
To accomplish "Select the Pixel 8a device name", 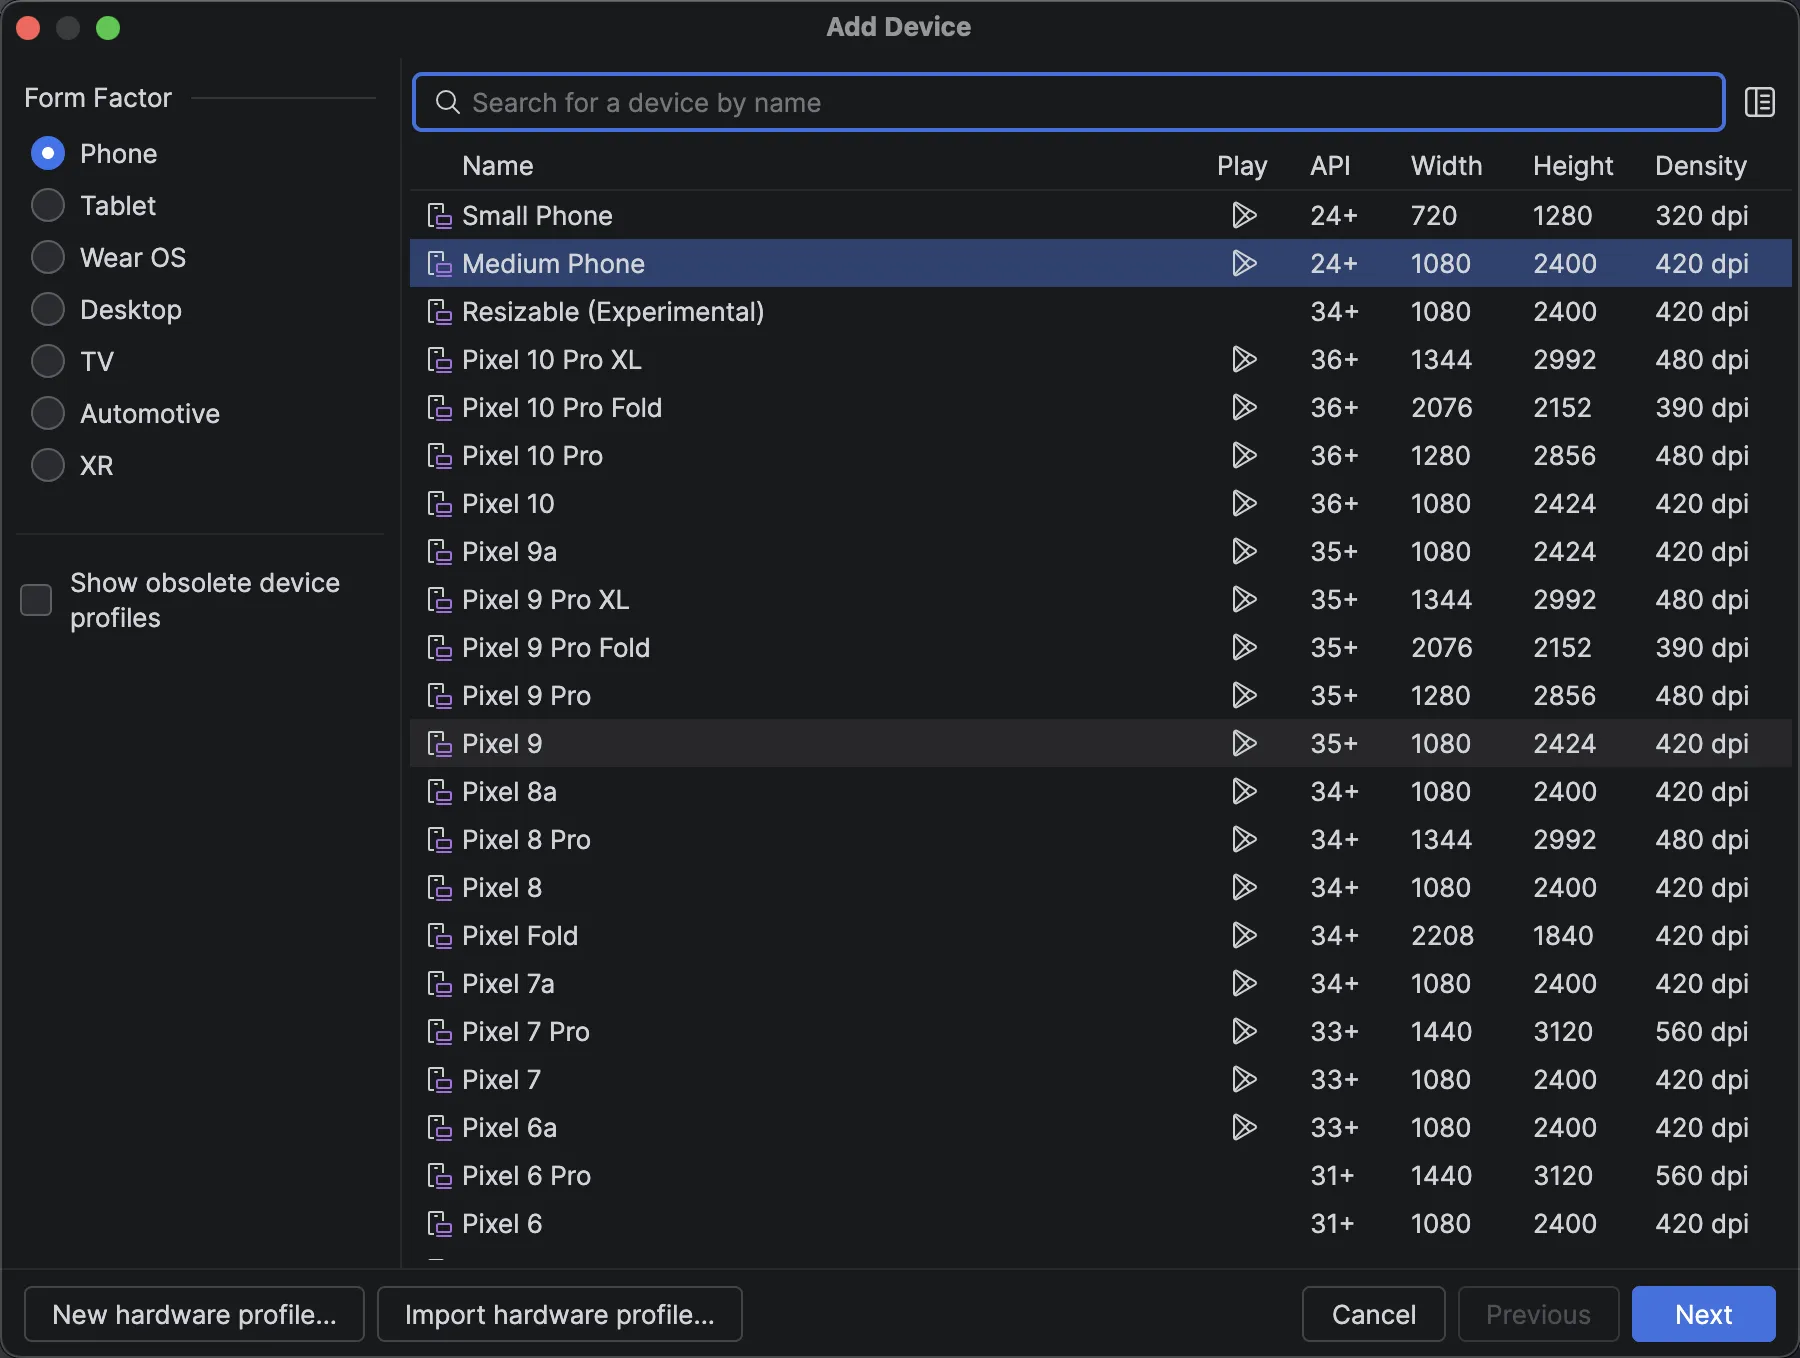I will tap(509, 792).
